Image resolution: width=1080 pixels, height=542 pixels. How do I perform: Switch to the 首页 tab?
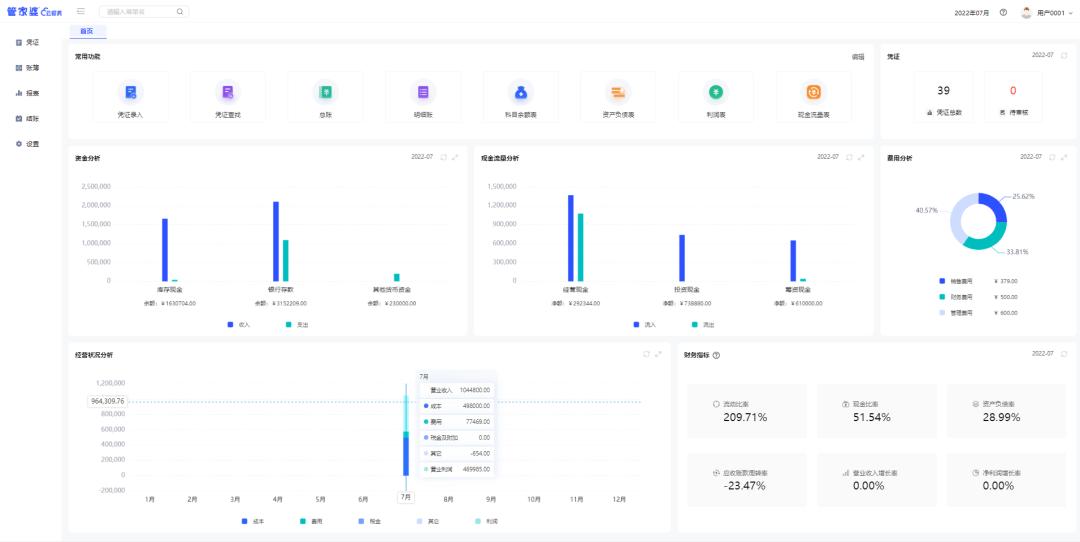coord(87,32)
